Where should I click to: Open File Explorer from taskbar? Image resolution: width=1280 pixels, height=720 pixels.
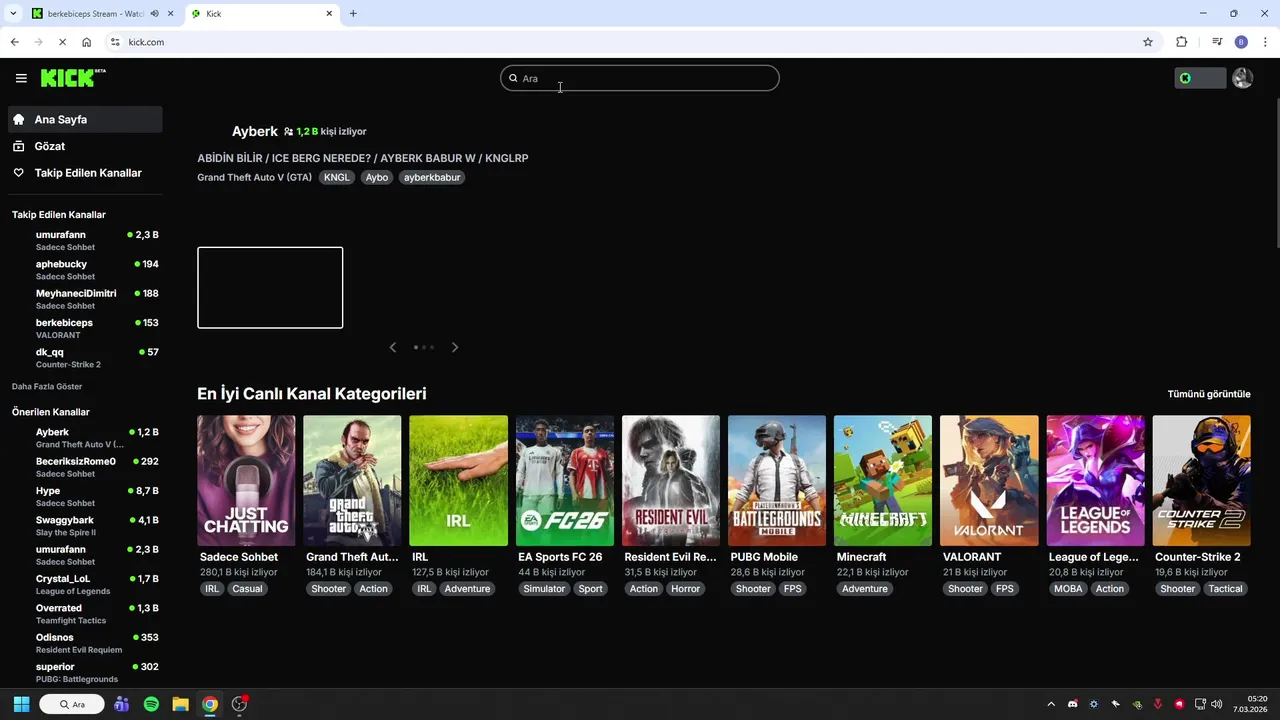pyautogui.click(x=180, y=704)
